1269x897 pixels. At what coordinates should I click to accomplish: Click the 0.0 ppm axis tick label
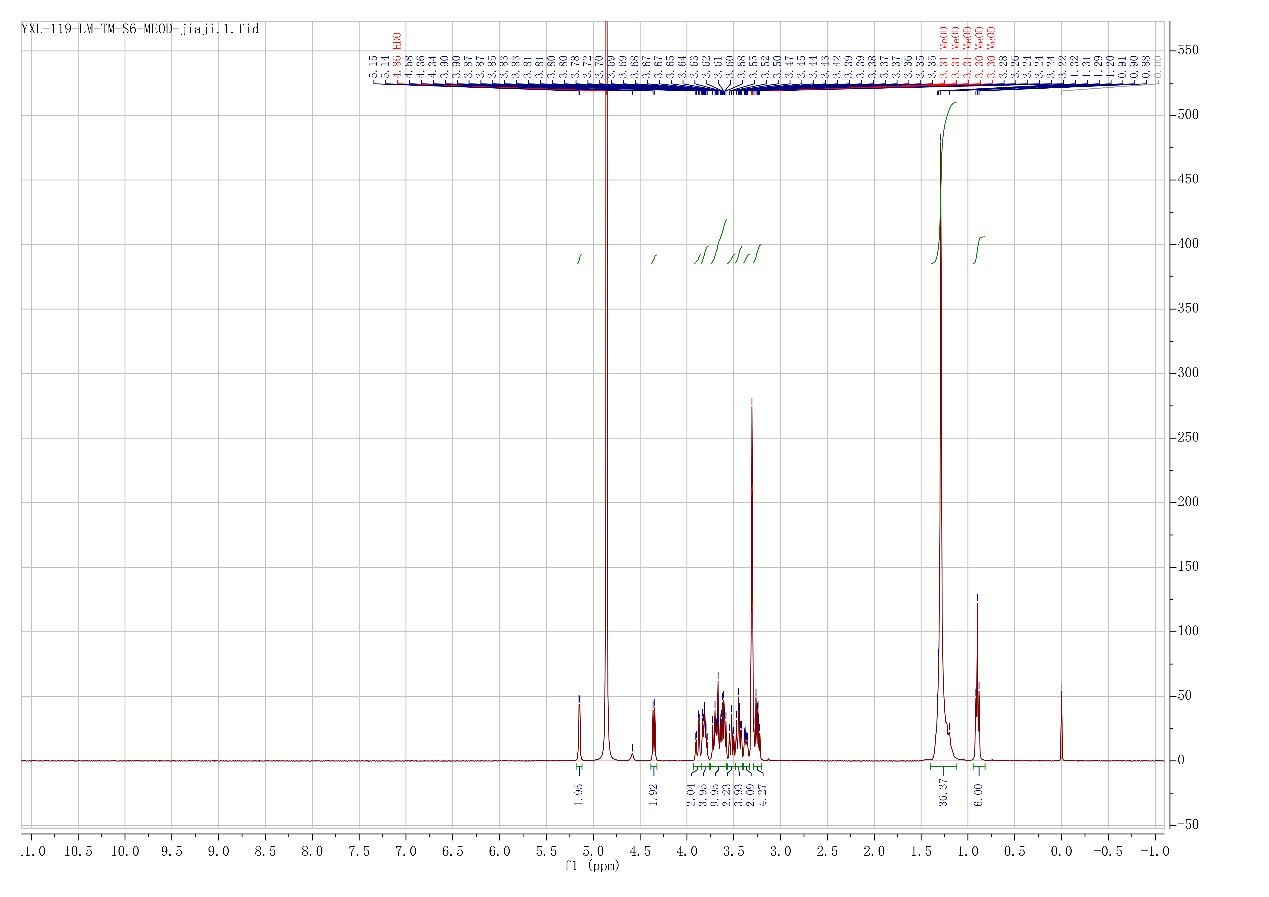[x=1061, y=851]
